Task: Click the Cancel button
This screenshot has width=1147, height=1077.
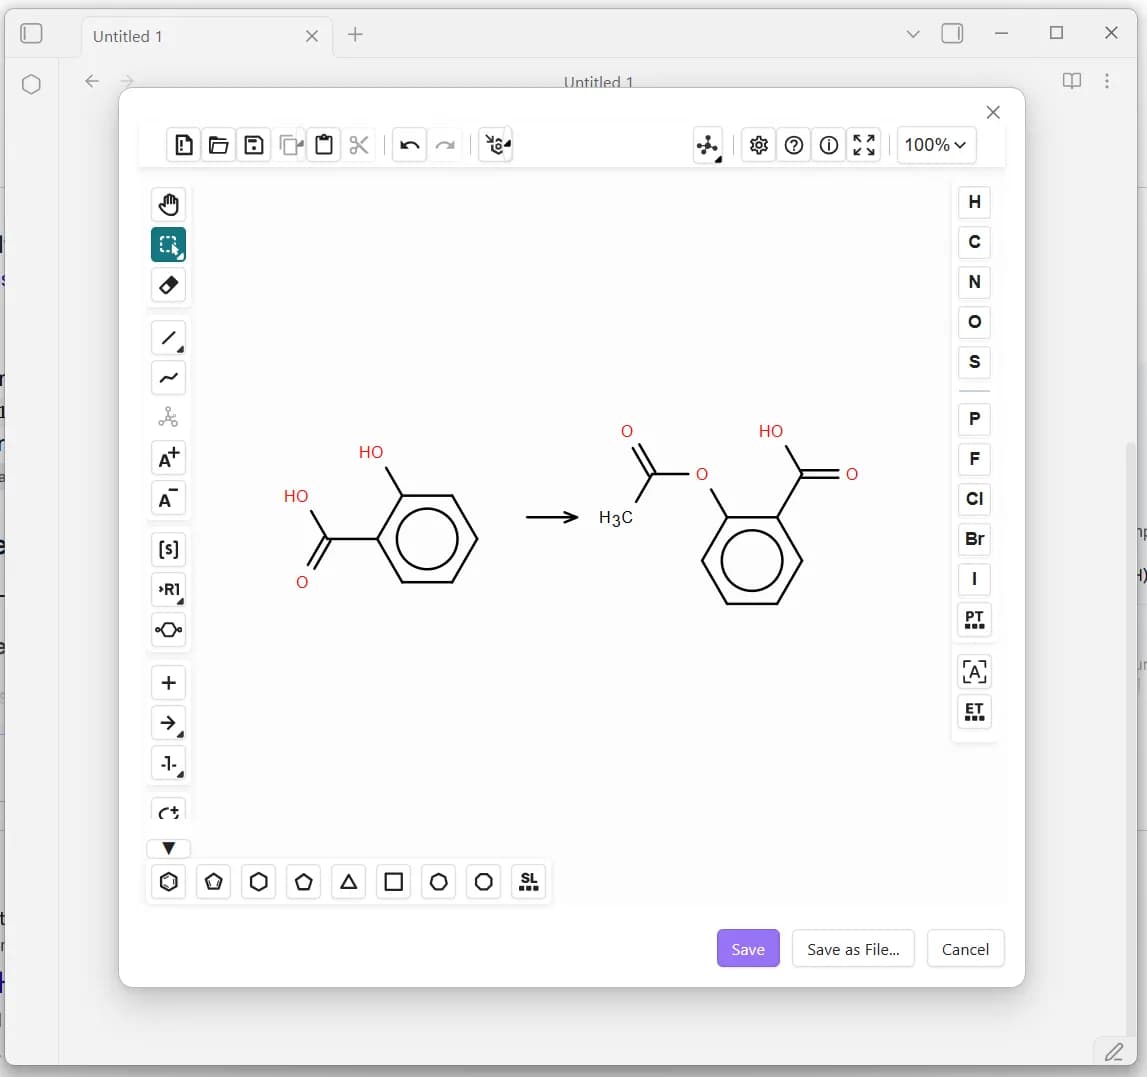Action: 965,949
